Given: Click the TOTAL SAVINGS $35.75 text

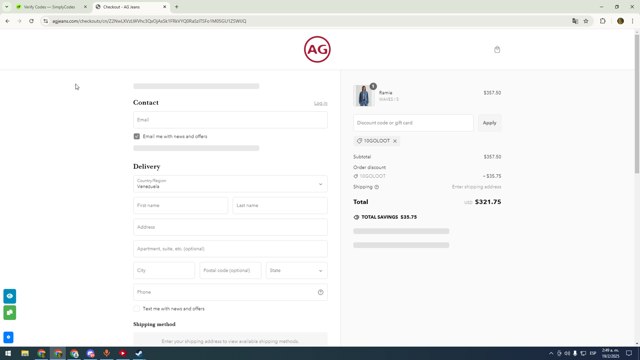Looking at the screenshot, I should pyautogui.click(x=389, y=217).
